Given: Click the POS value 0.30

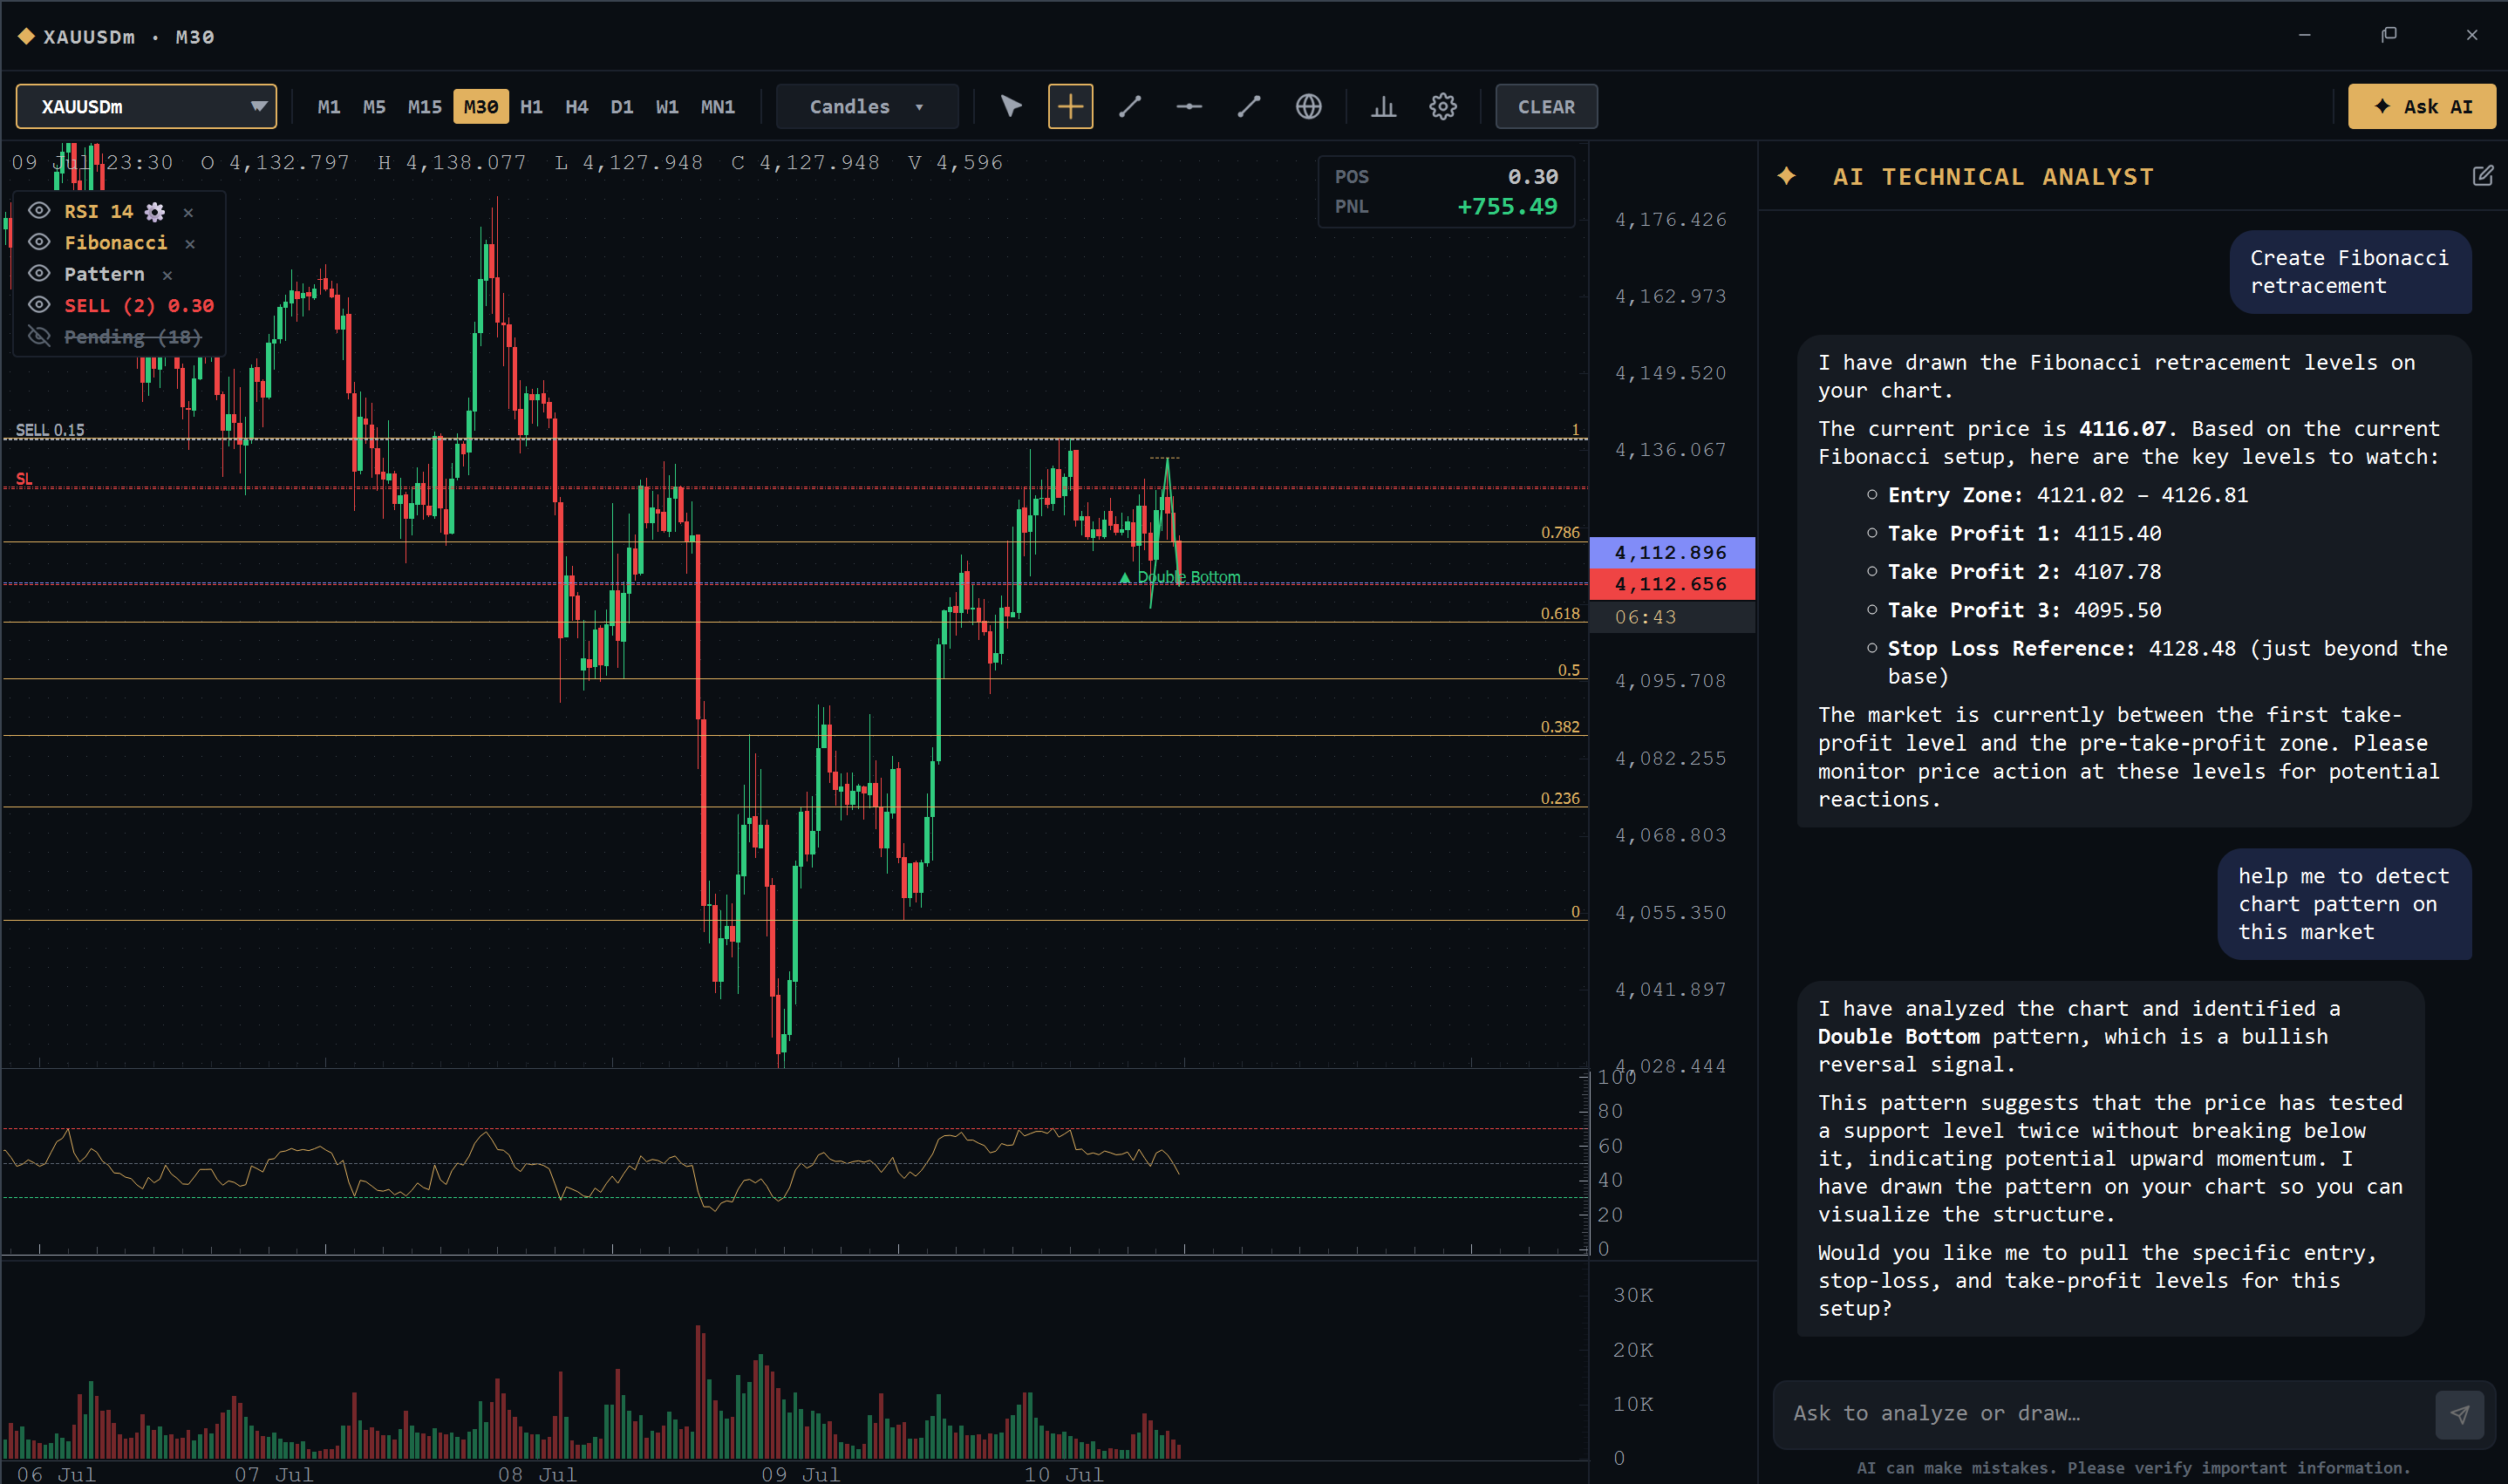Looking at the screenshot, I should point(1533,177).
